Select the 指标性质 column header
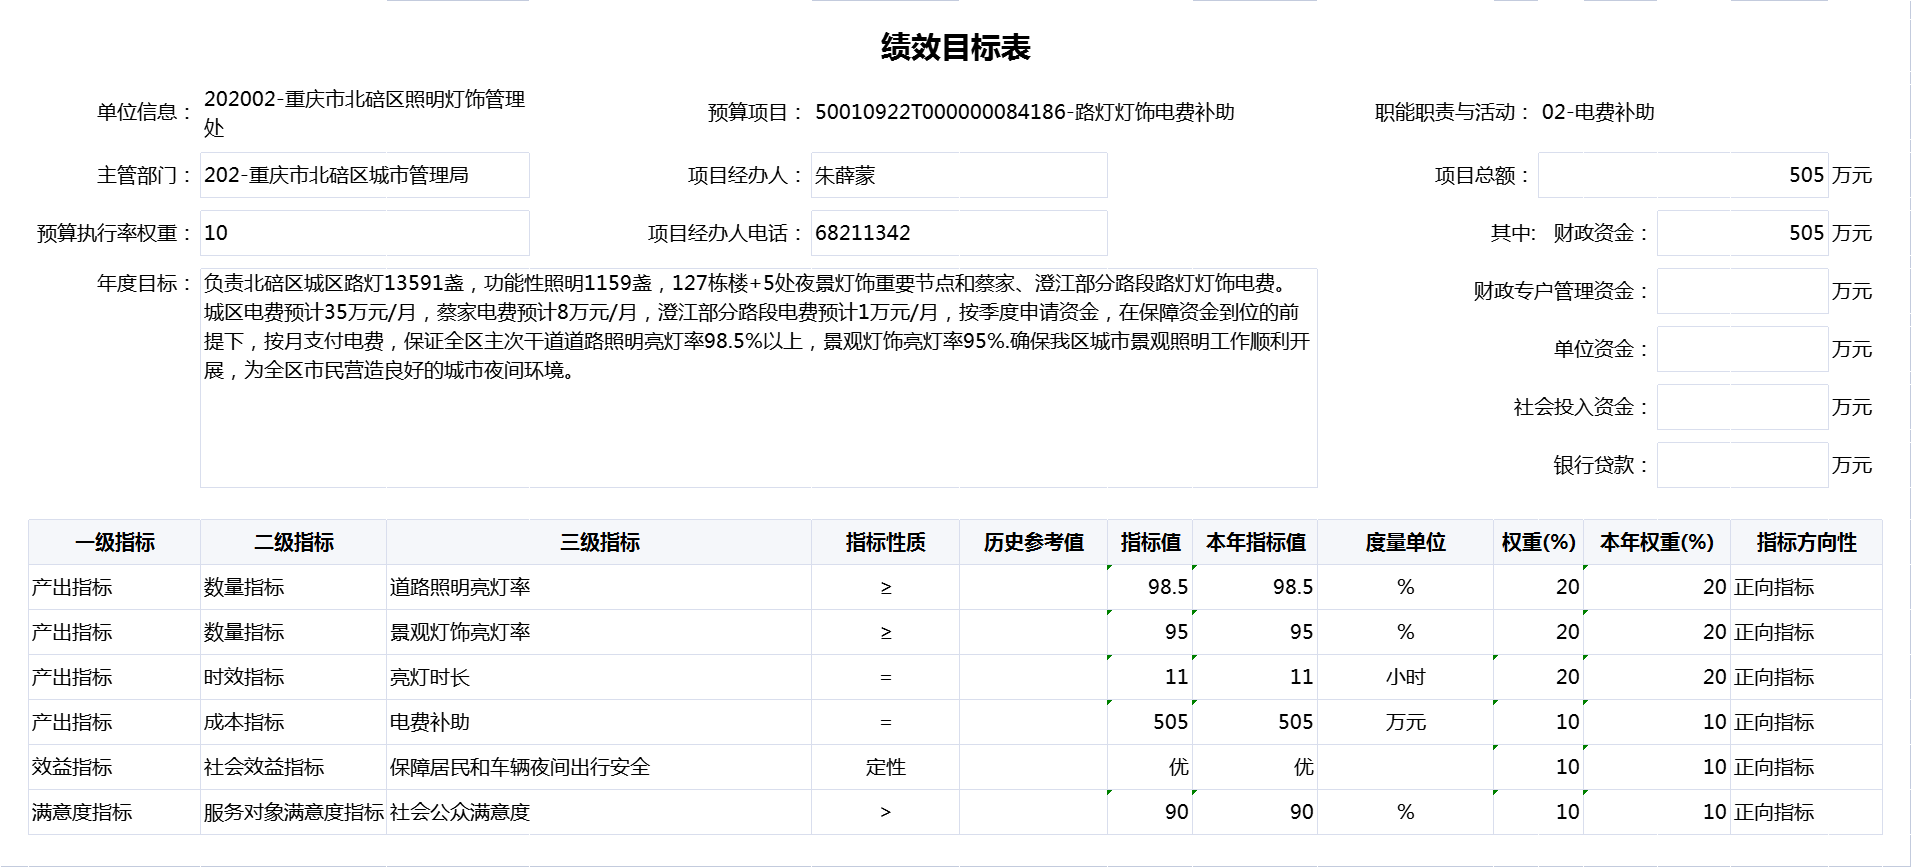The width and height of the screenshot is (1911, 867). (x=885, y=542)
